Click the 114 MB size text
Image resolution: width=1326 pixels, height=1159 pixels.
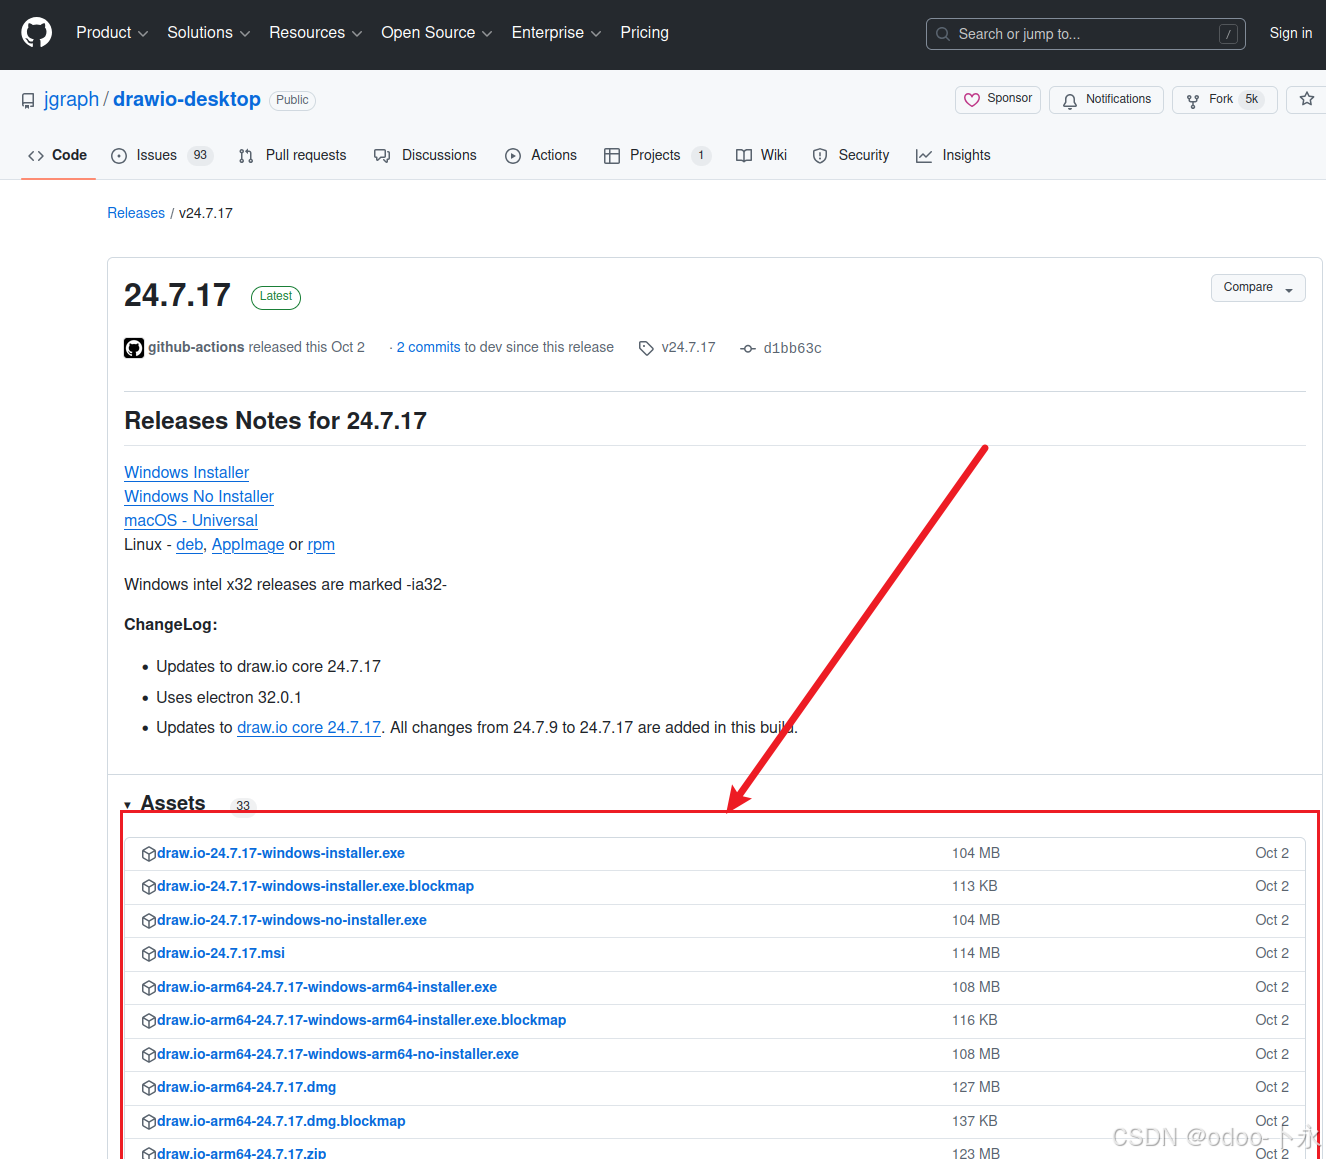pos(976,953)
